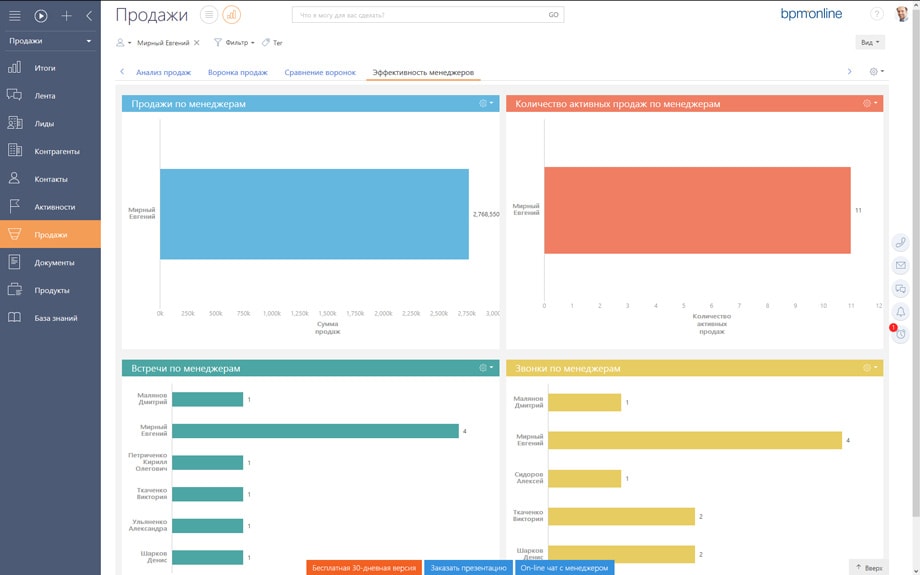Click the Петриченко Кирилл Олегович label

pyautogui.click(x=148, y=462)
